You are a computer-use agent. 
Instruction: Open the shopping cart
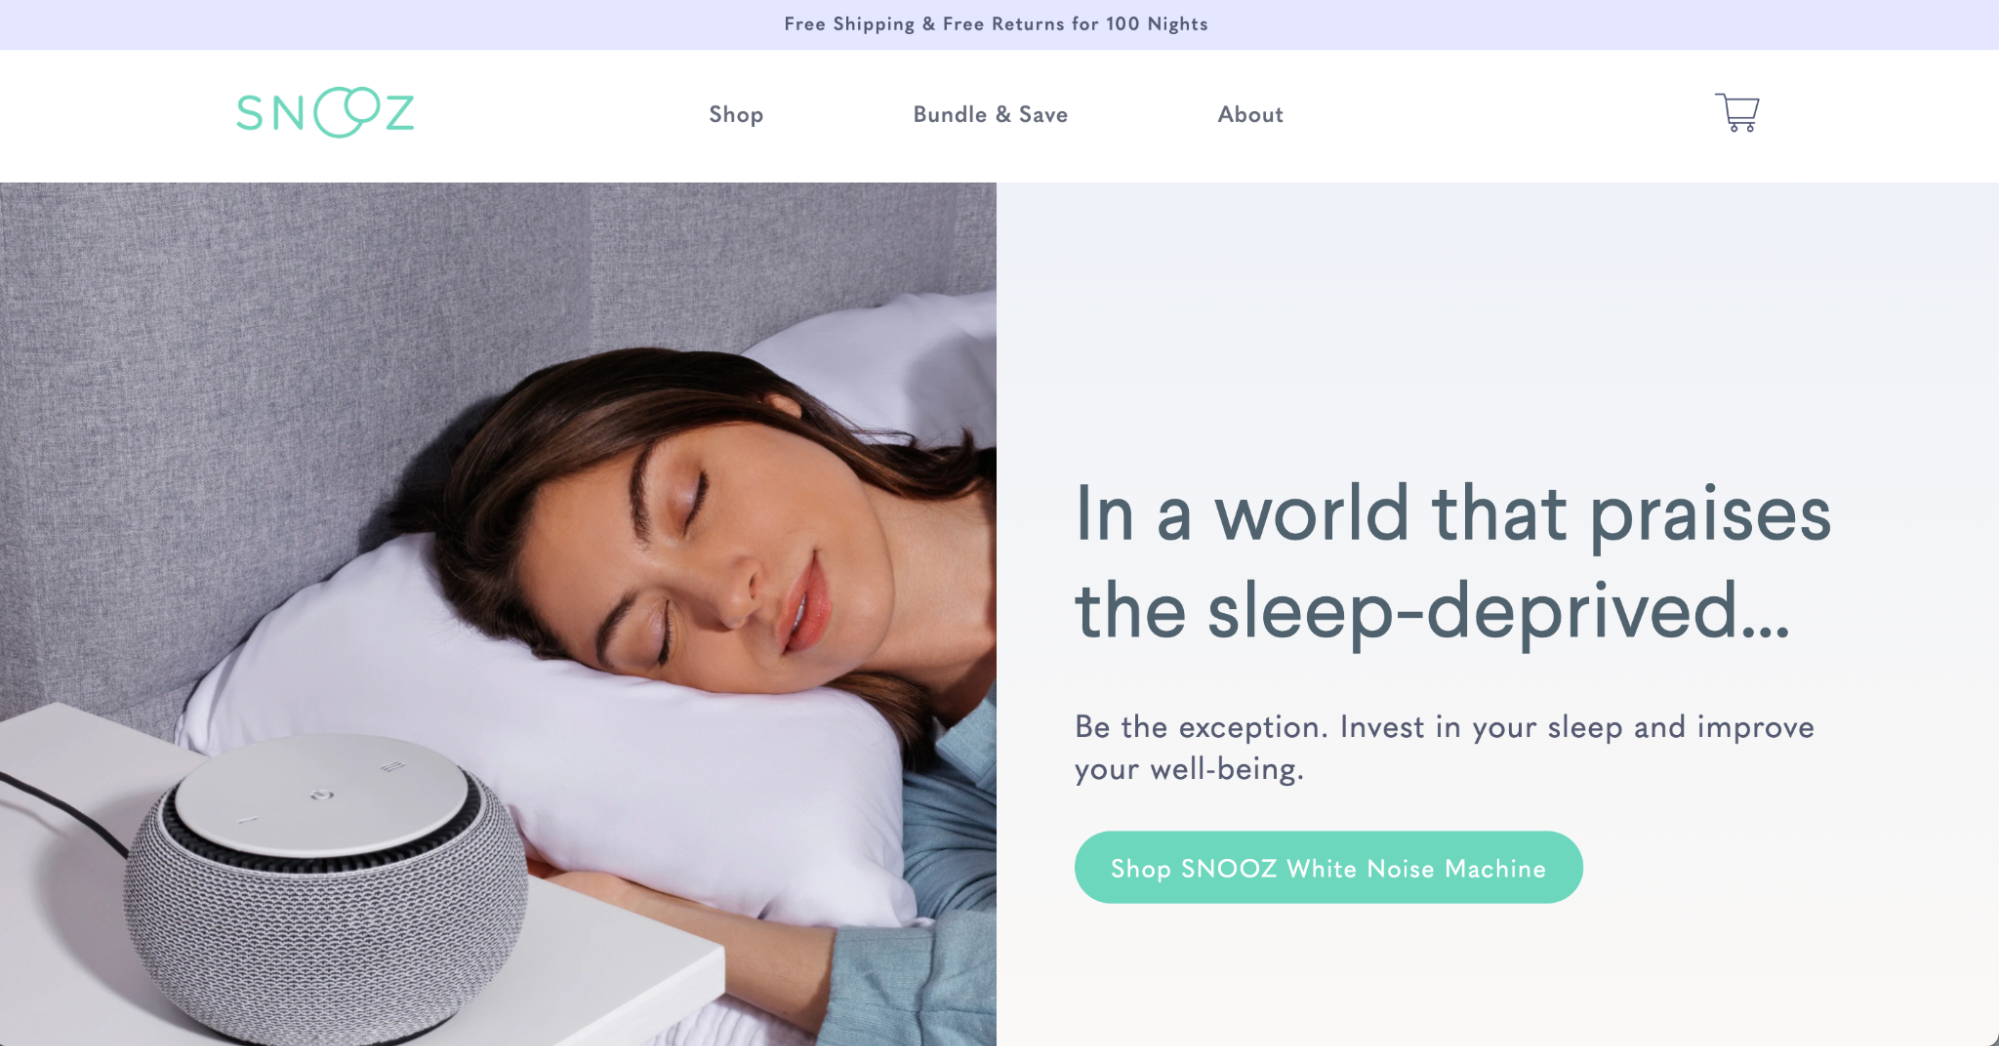click(1737, 112)
